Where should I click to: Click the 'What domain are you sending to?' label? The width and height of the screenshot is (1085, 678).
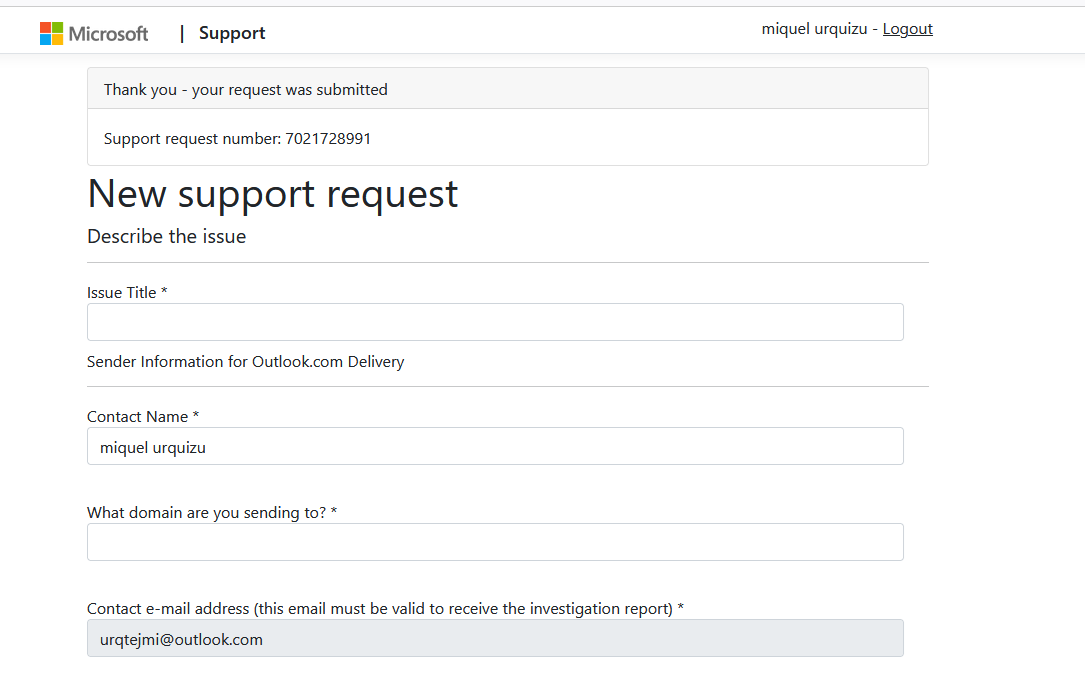point(212,512)
